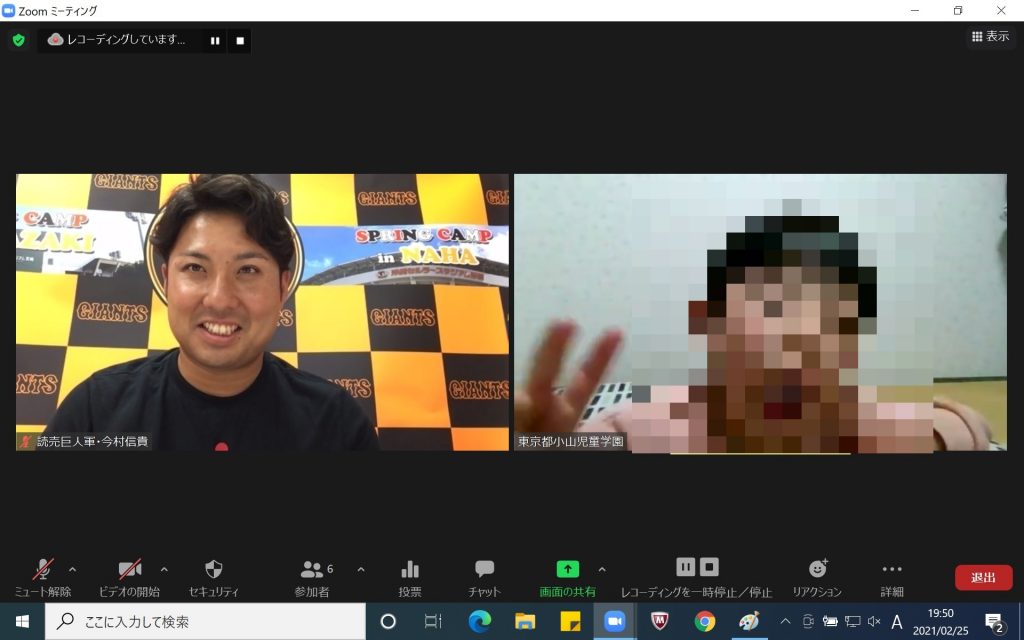1024x640 pixels.
Task: Click green encryption shield icon
Action: 19,40
